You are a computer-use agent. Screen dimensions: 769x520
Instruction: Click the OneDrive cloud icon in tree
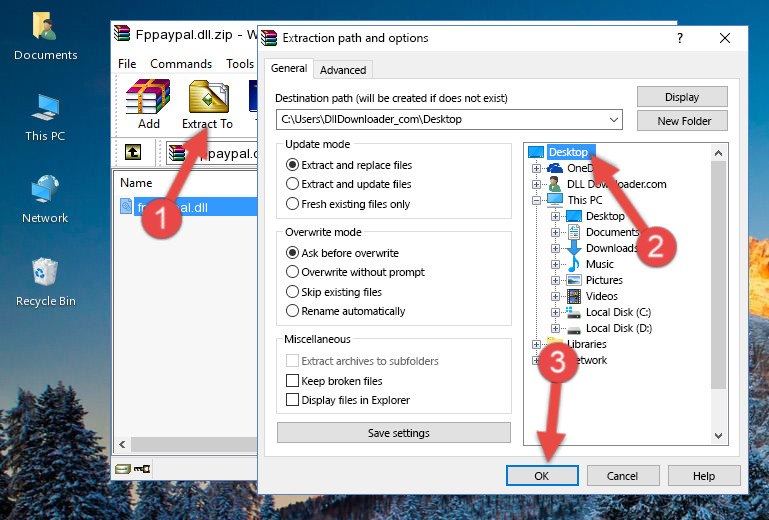coord(555,168)
